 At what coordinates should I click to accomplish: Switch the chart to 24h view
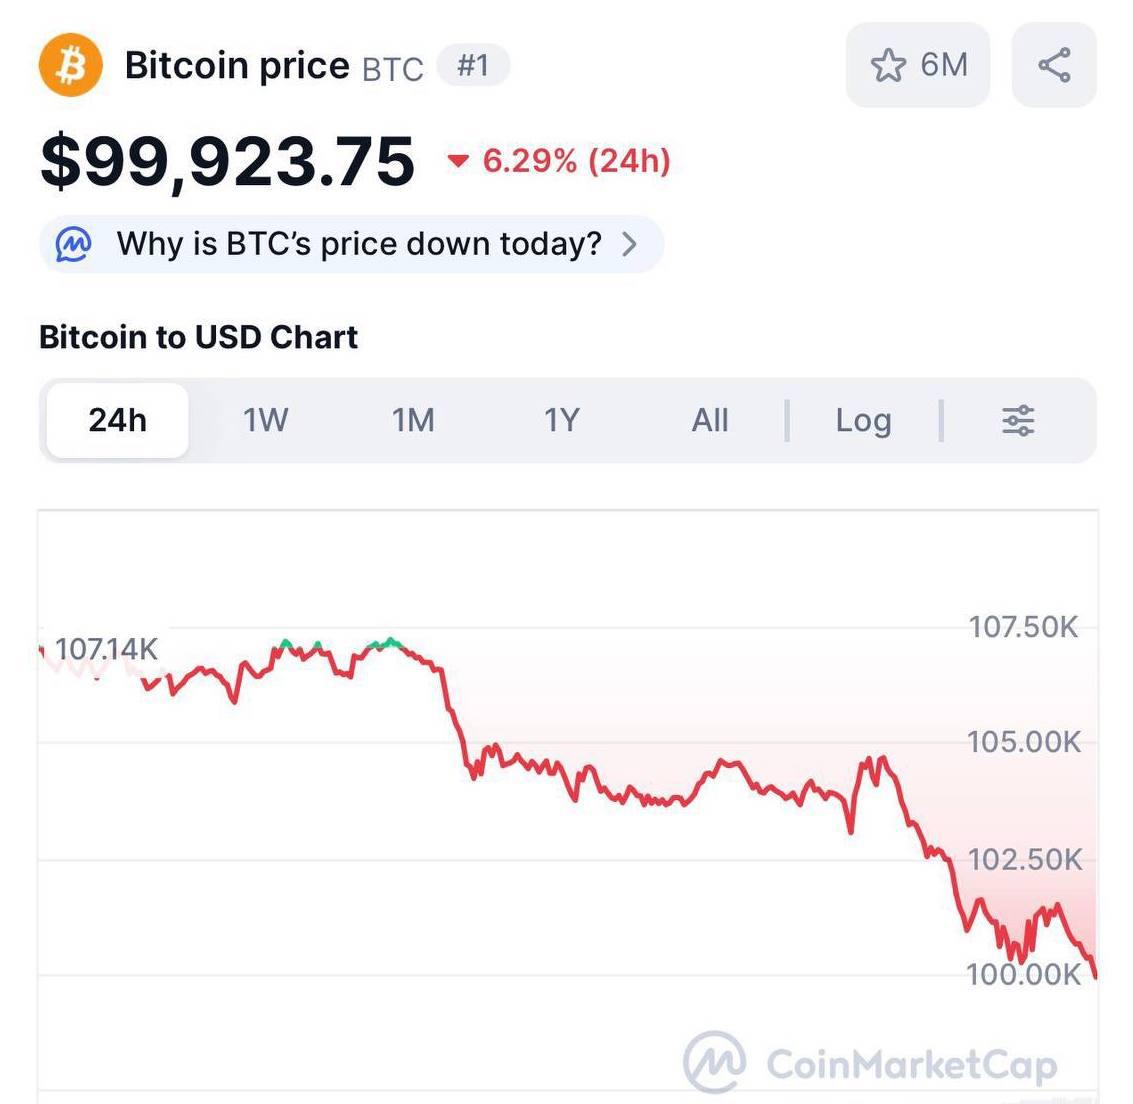tap(116, 421)
